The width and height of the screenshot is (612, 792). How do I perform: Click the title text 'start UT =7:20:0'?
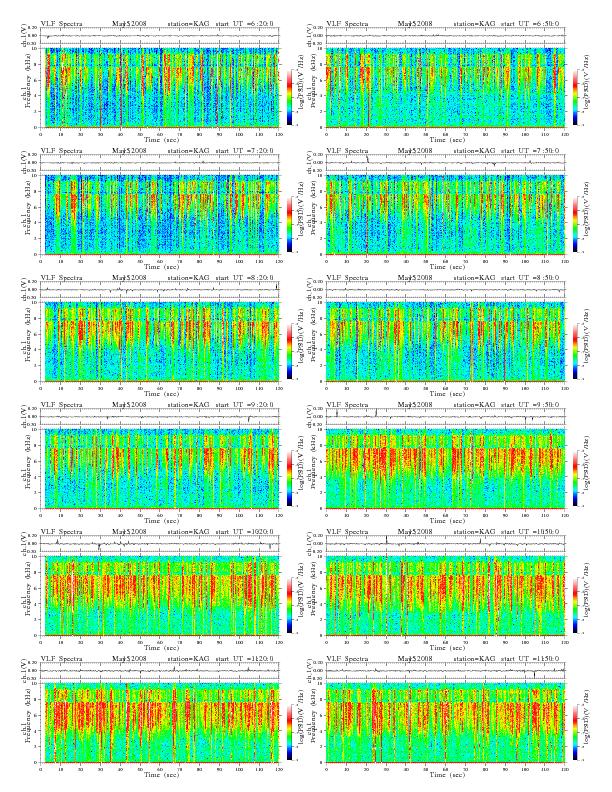pyautogui.click(x=244, y=151)
